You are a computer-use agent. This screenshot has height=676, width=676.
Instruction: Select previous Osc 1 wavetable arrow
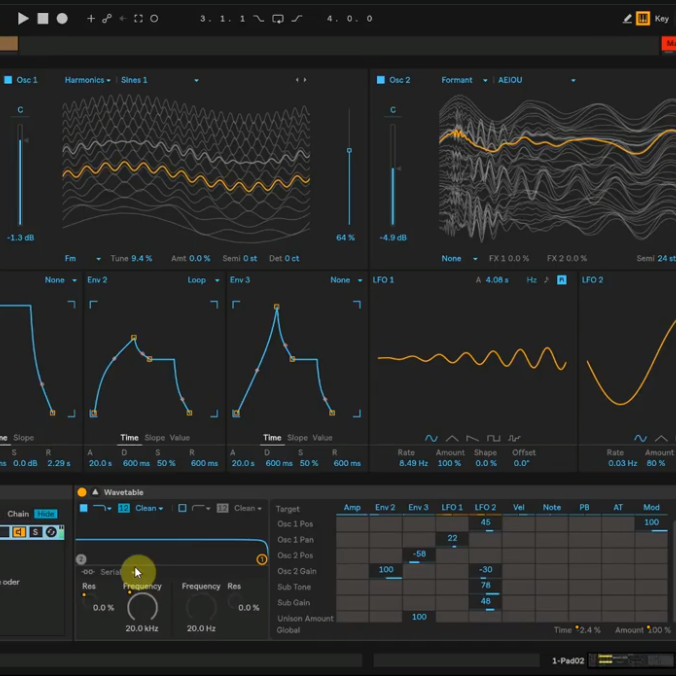point(297,80)
